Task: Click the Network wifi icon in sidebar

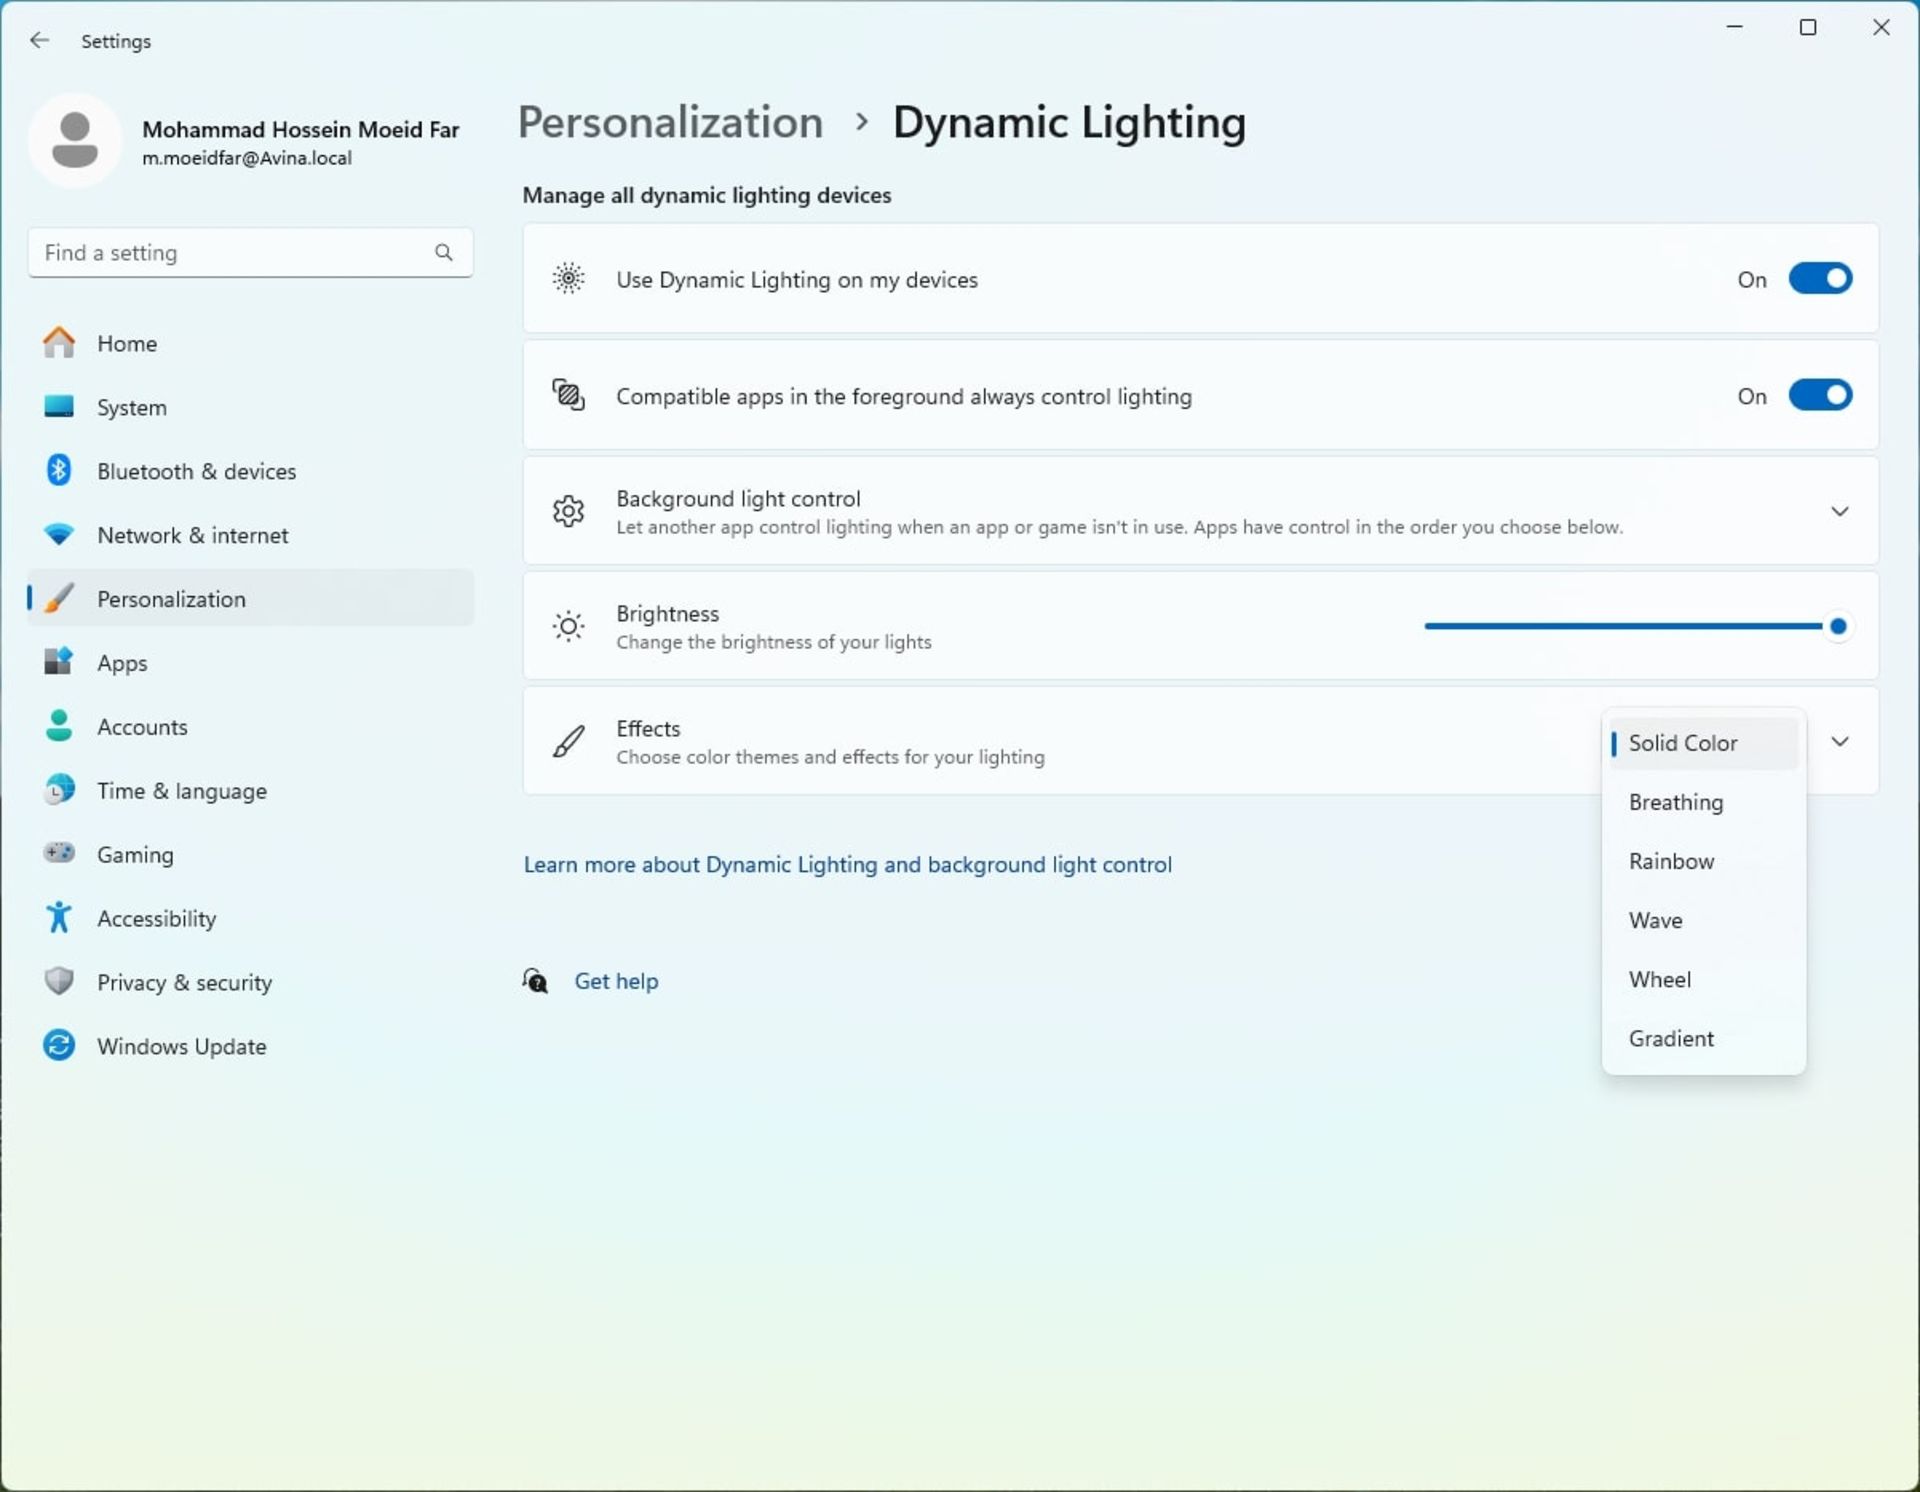Action: (x=59, y=534)
